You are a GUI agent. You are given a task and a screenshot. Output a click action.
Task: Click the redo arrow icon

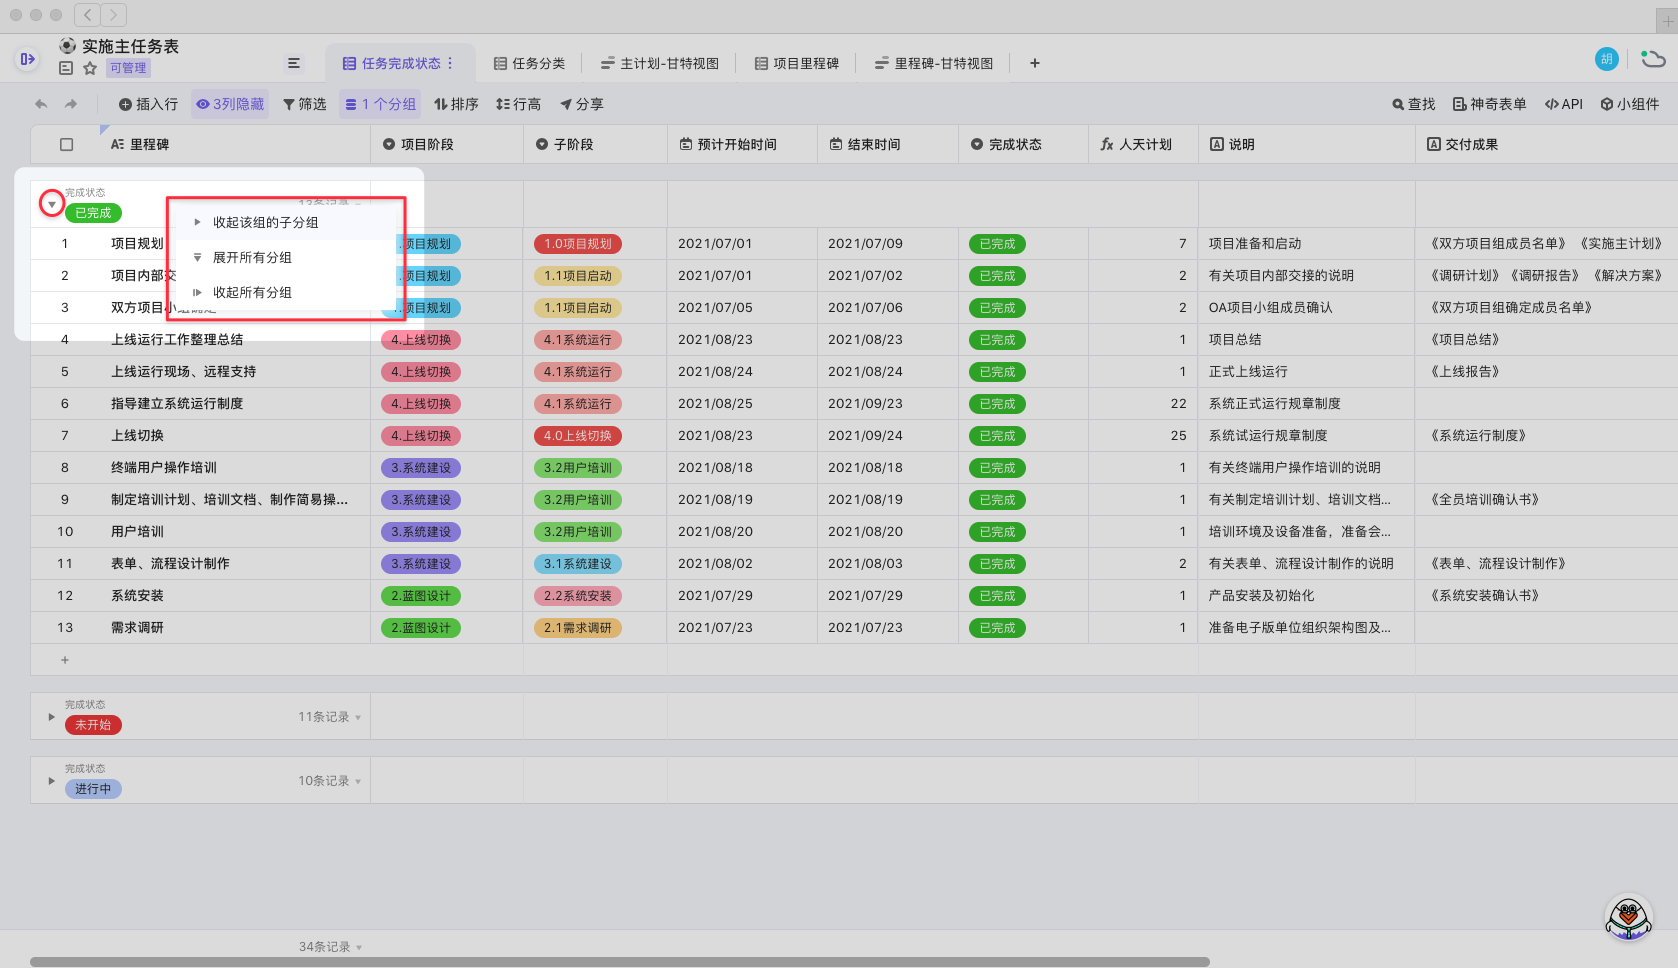coord(71,104)
